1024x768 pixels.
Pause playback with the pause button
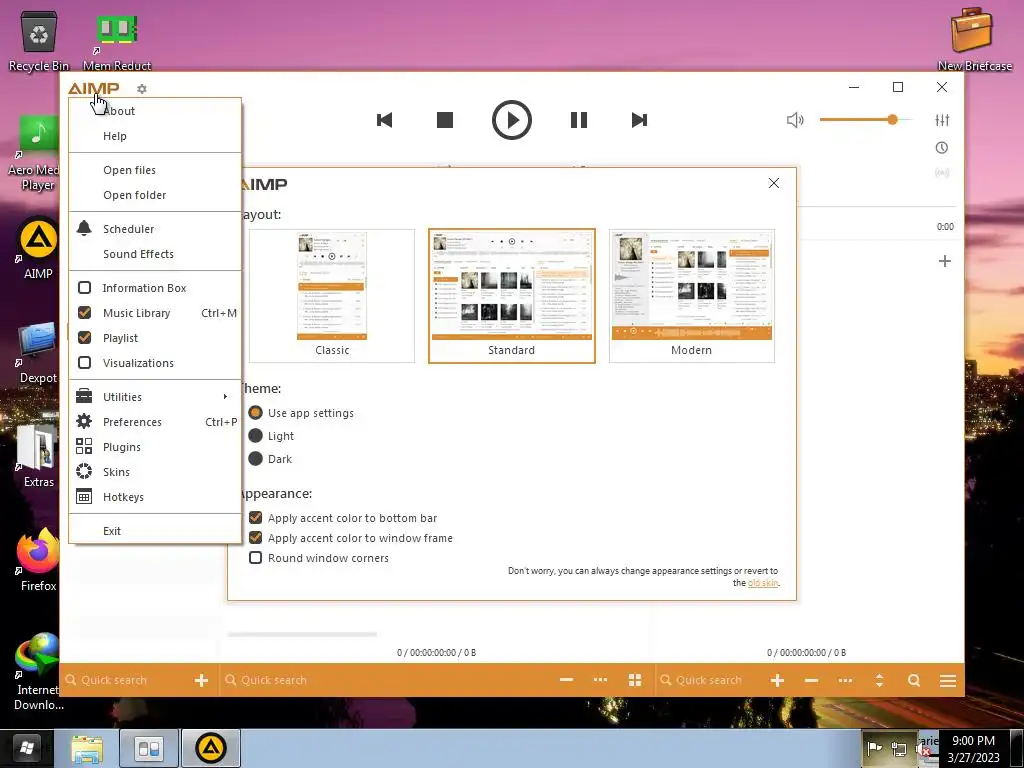click(x=579, y=120)
